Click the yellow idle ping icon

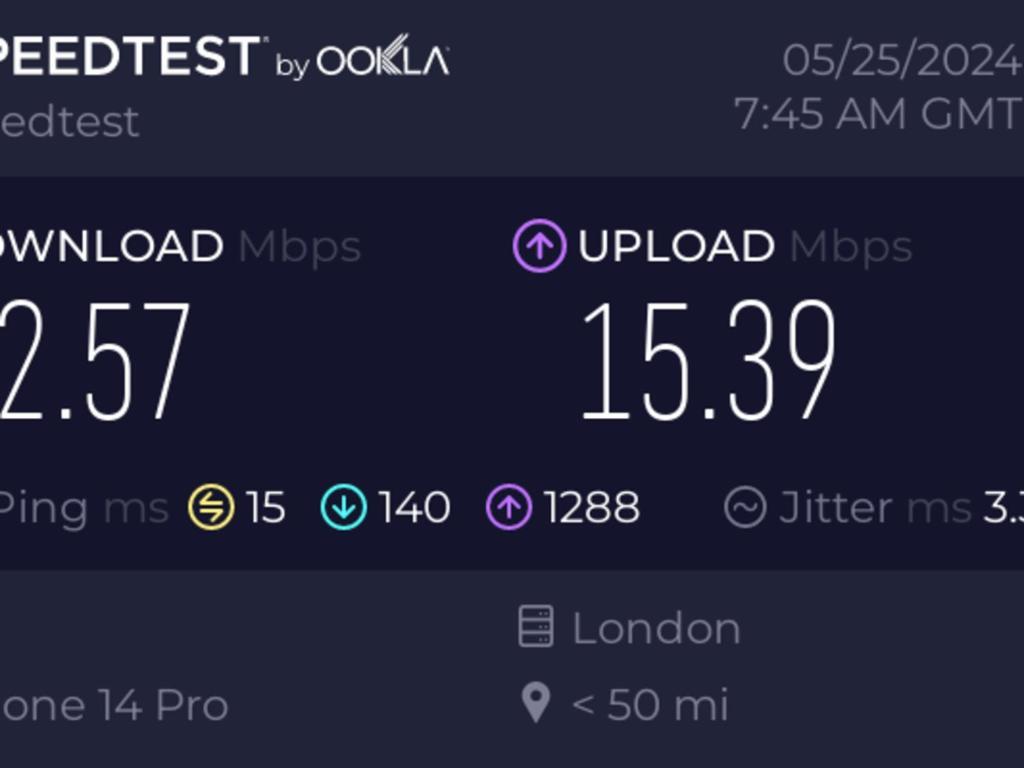pos(211,507)
